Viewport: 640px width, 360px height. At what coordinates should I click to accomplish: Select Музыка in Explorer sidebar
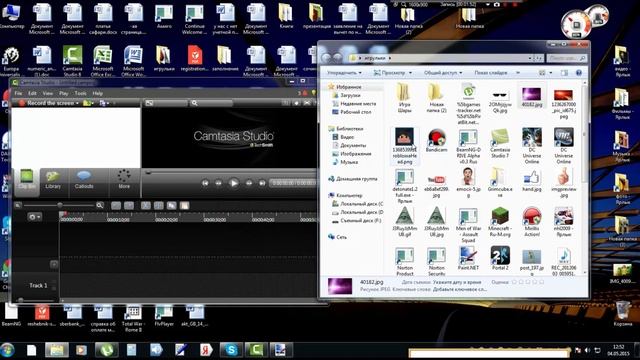349,162
